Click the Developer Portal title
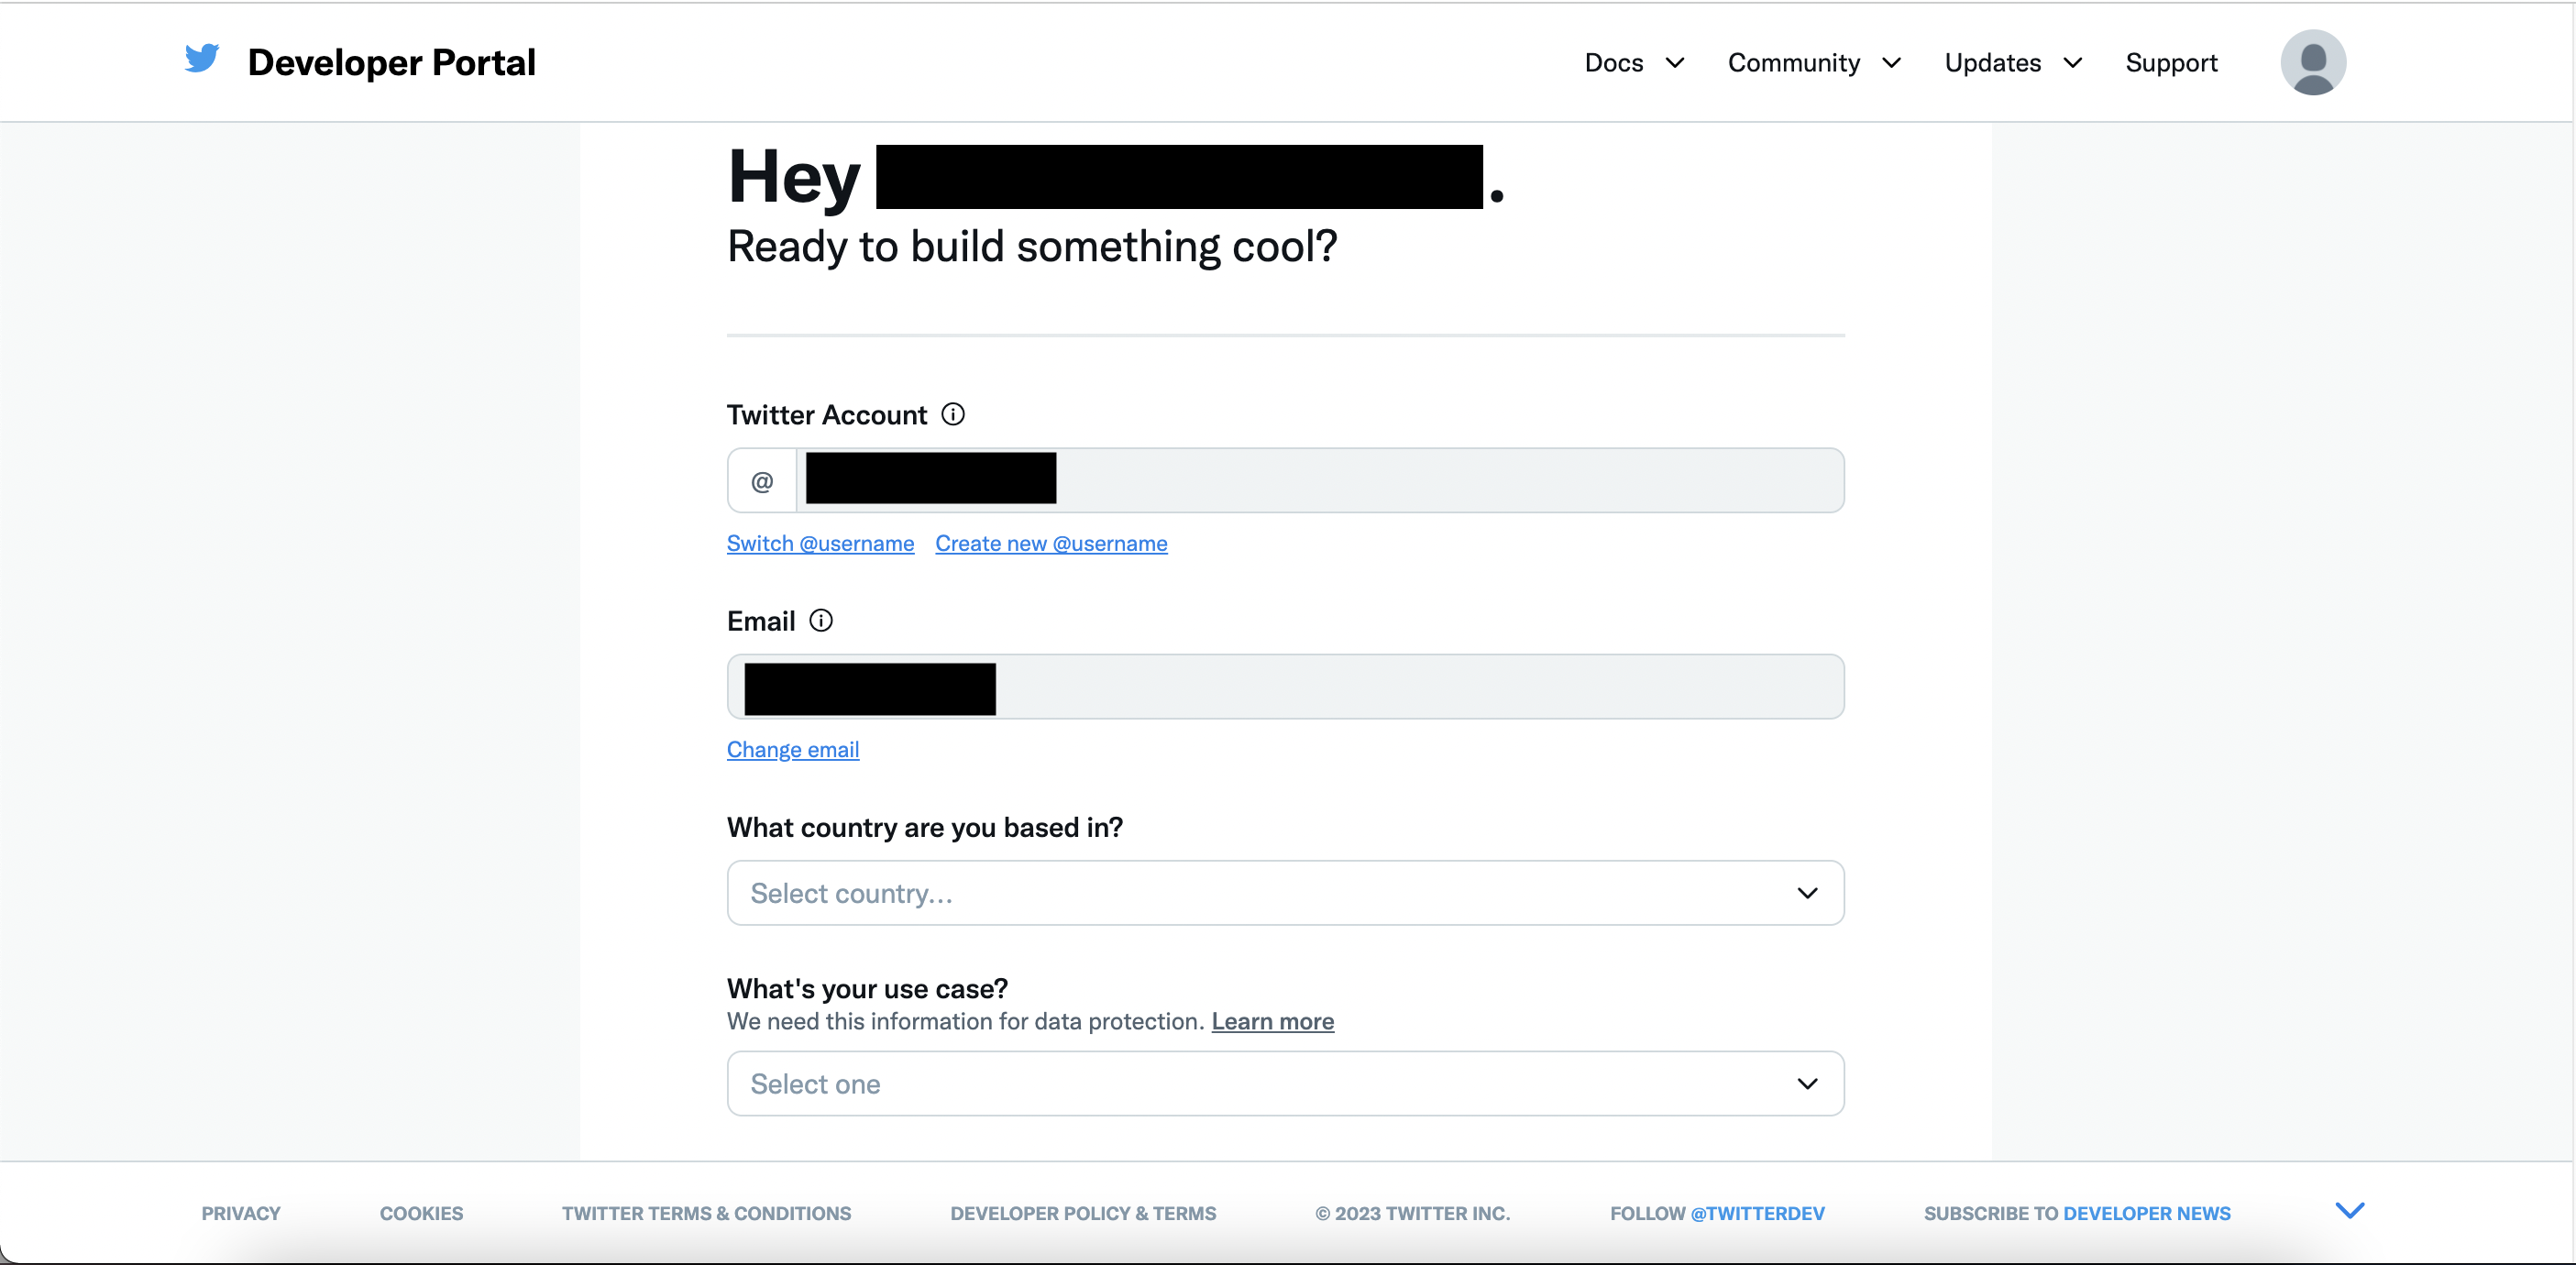 (x=392, y=62)
